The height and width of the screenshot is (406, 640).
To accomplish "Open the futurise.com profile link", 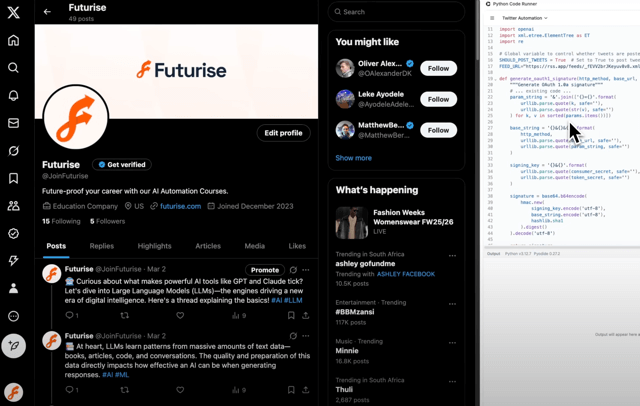I will click(180, 206).
